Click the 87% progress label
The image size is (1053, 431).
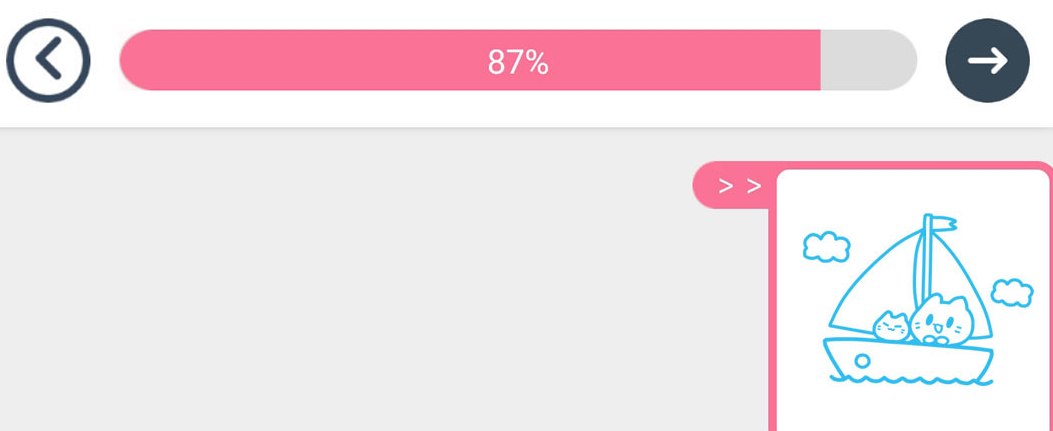pyautogui.click(x=518, y=62)
